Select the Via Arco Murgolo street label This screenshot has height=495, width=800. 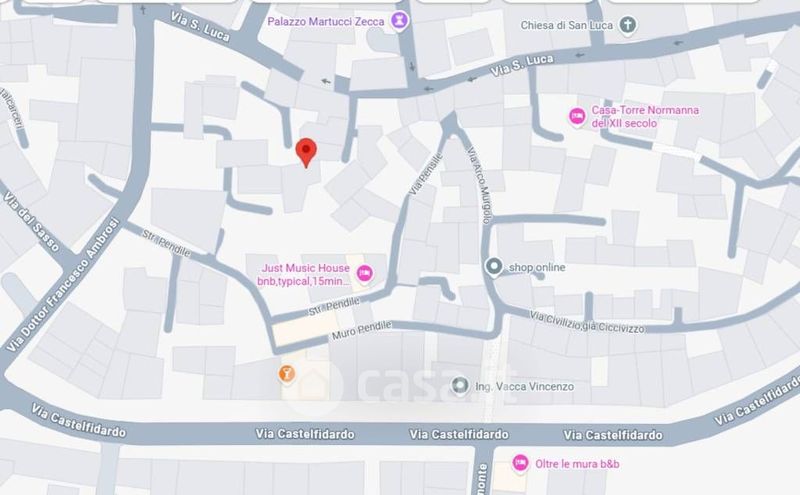coord(479,185)
